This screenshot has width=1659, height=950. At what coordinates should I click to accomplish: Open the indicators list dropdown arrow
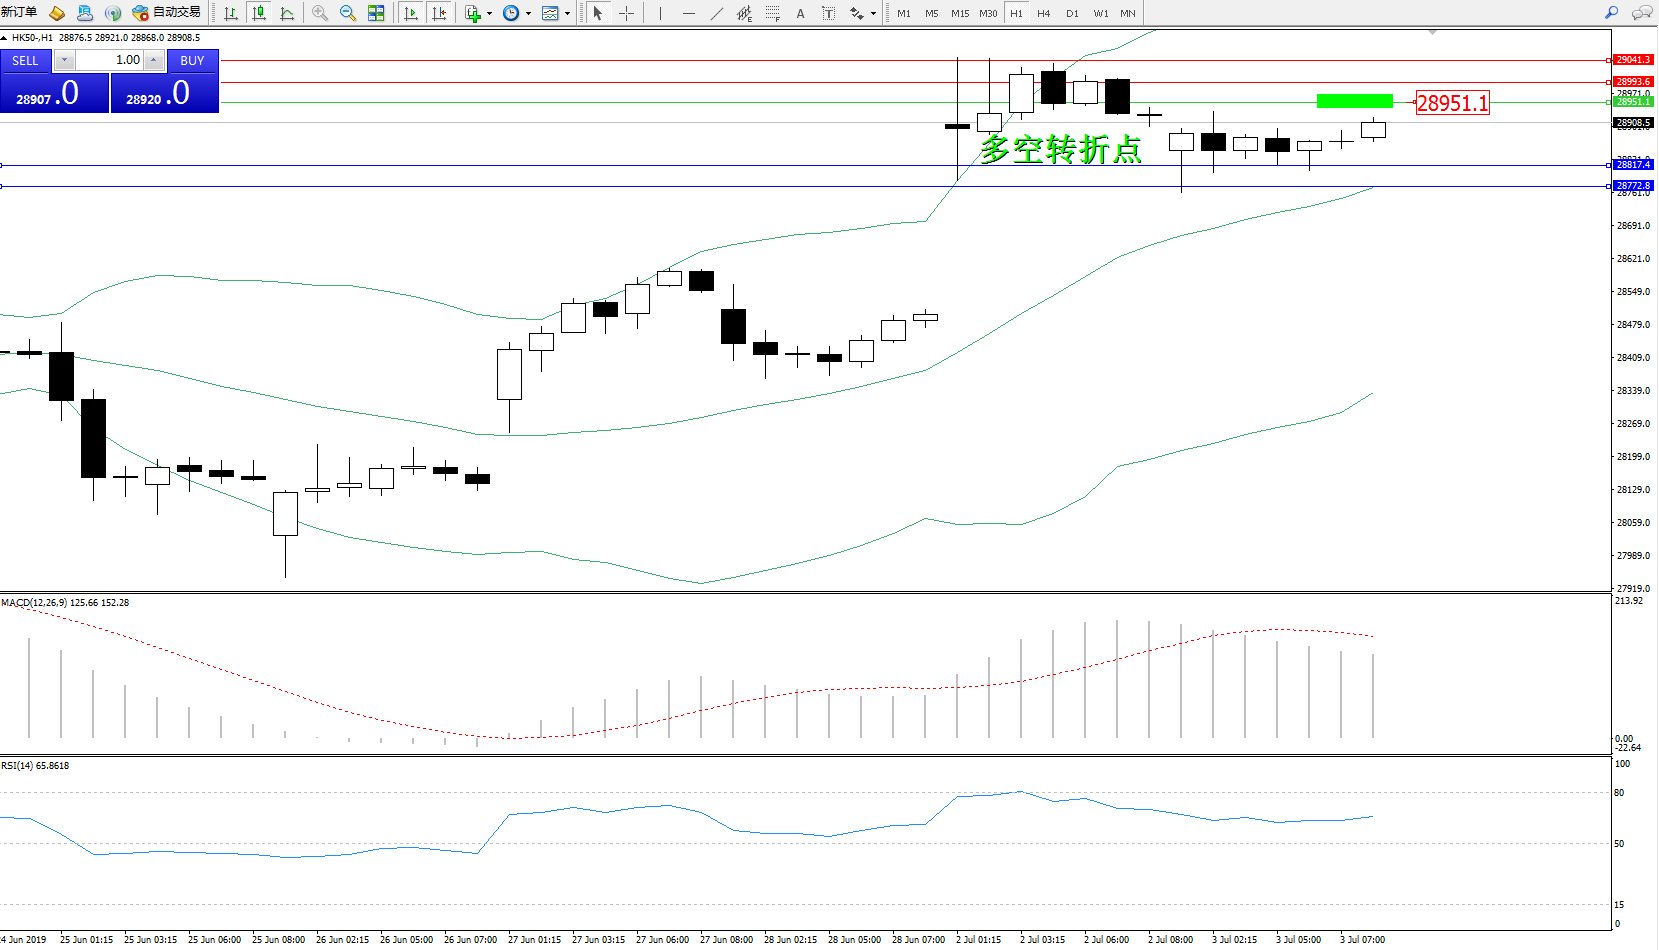pos(489,14)
